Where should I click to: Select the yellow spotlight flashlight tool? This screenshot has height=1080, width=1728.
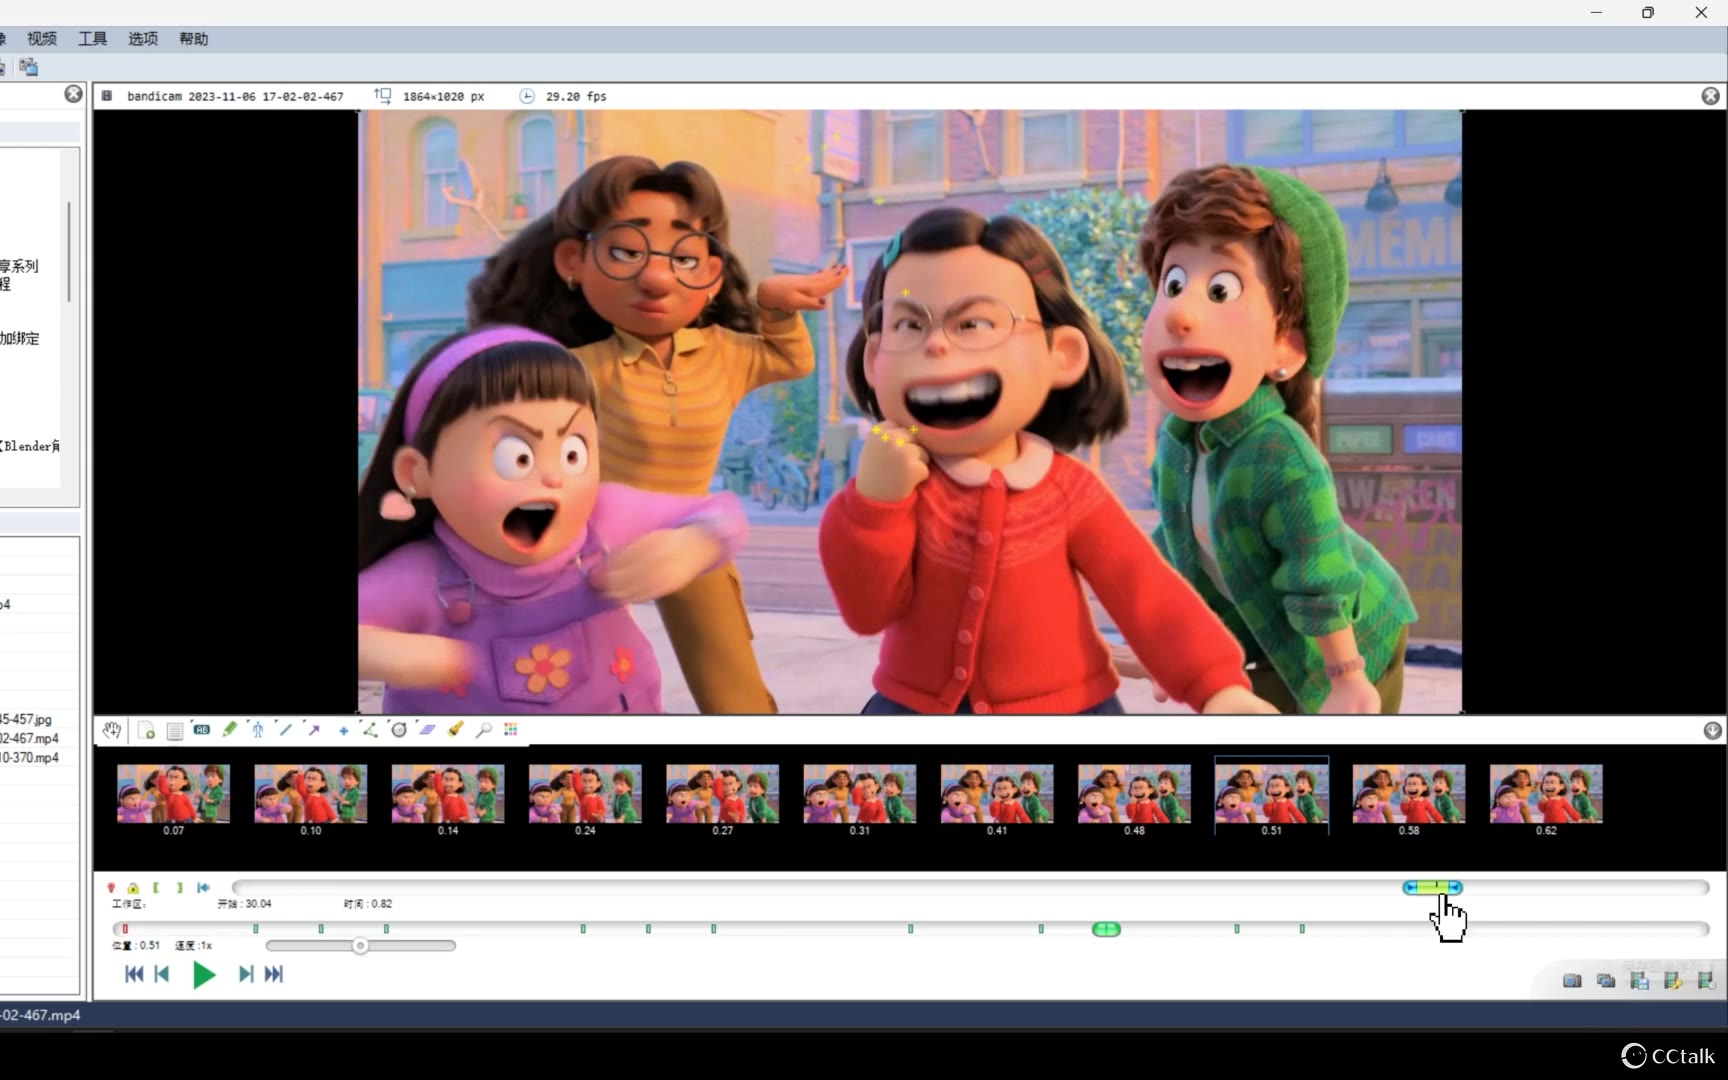[x=455, y=730]
